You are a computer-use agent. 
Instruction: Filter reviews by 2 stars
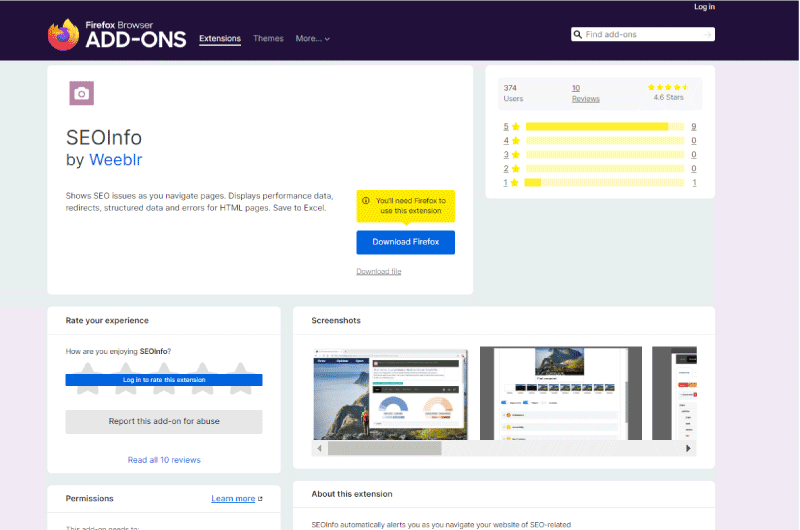511,168
